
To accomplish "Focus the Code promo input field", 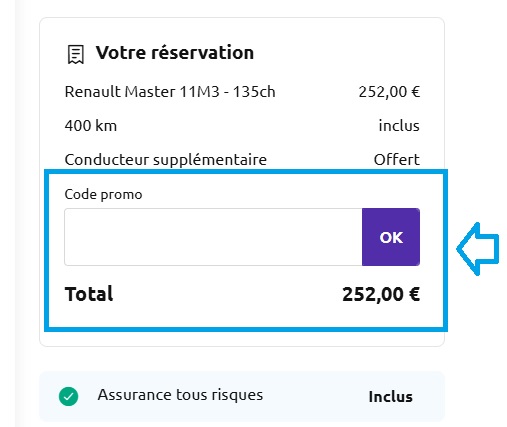I will pyautogui.click(x=213, y=237).
